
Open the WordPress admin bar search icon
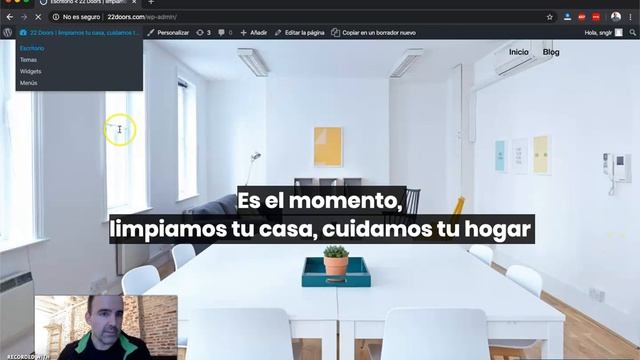click(x=633, y=33)
